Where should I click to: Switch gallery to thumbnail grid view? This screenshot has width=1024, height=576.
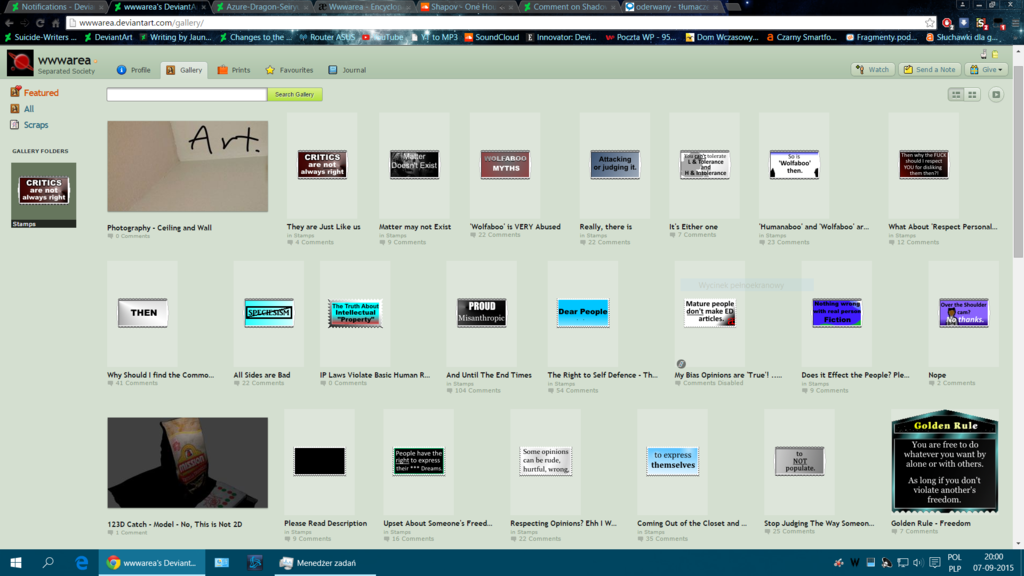[x=972, y=94]
